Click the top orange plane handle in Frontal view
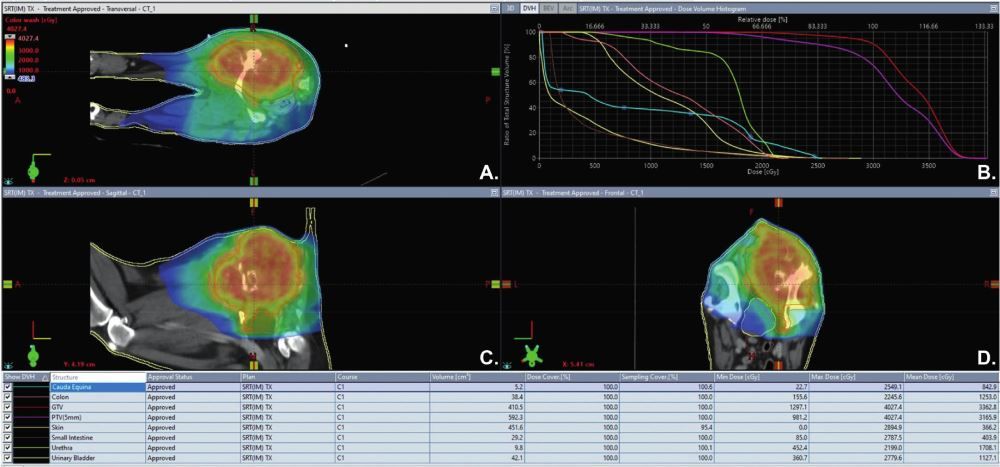The width and height of the screenshot is (1000, 467). tap(778, 203)
